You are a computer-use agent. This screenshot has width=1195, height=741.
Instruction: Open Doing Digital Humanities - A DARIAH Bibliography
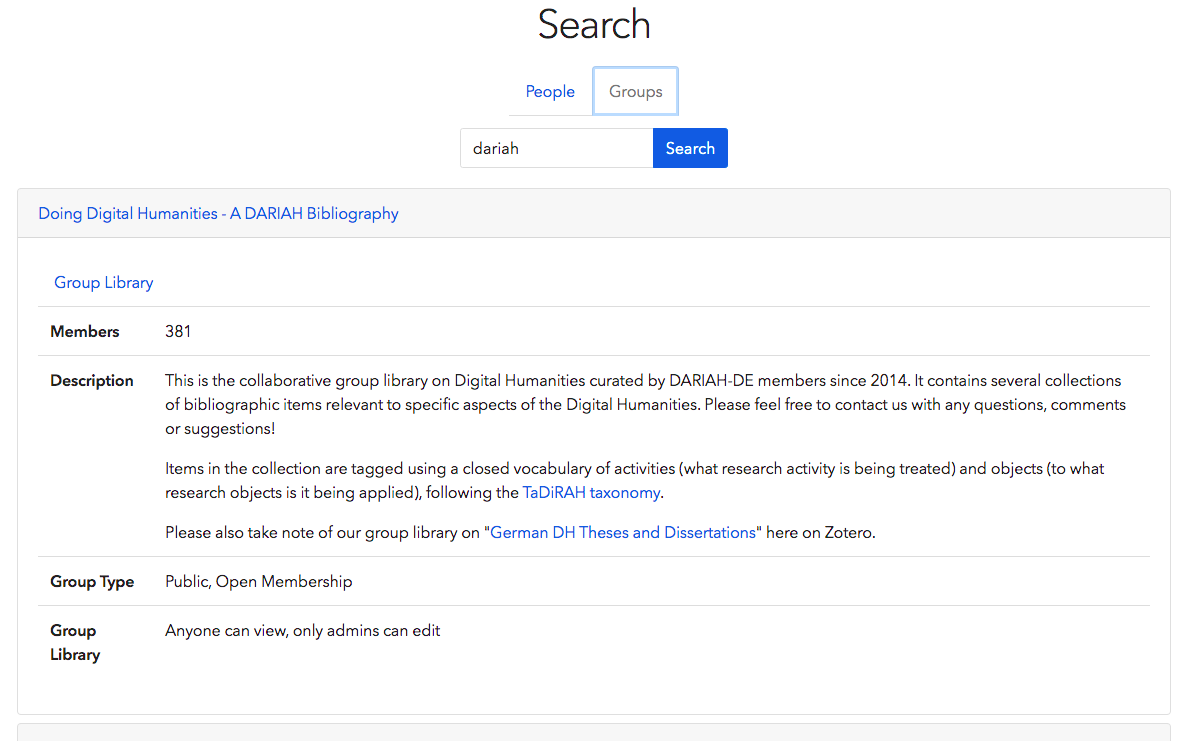coord(218,213)
